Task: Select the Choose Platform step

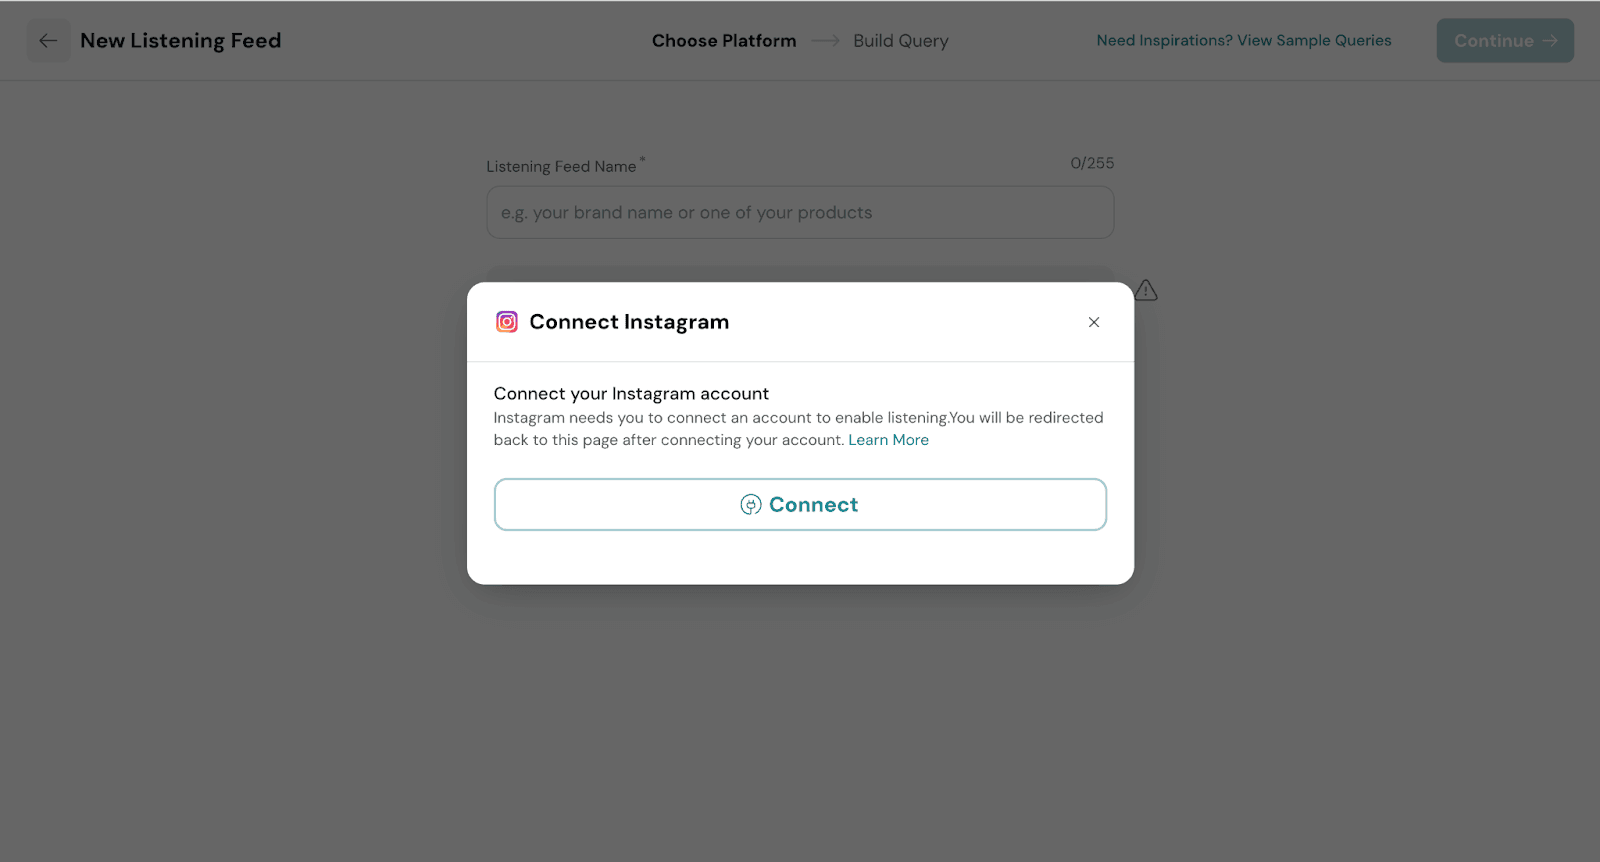Action: (724, 41)
